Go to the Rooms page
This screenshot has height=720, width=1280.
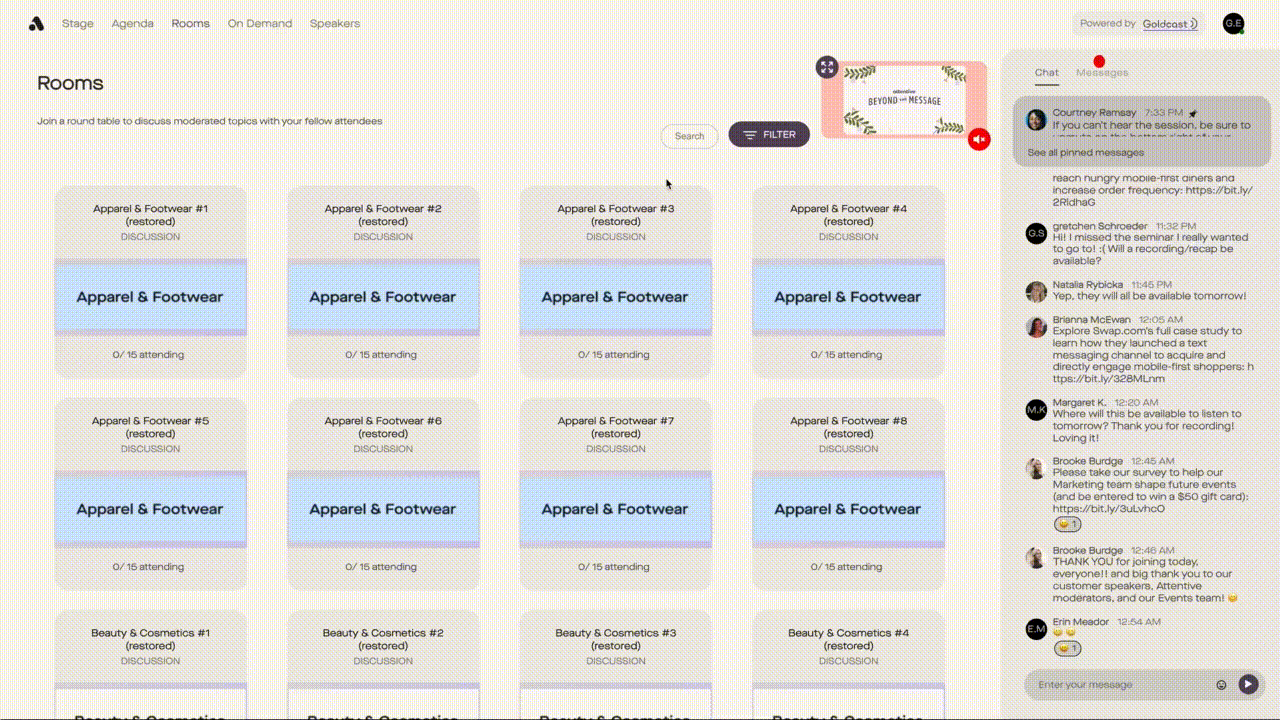pyautogui.click(x=190, y=23)
